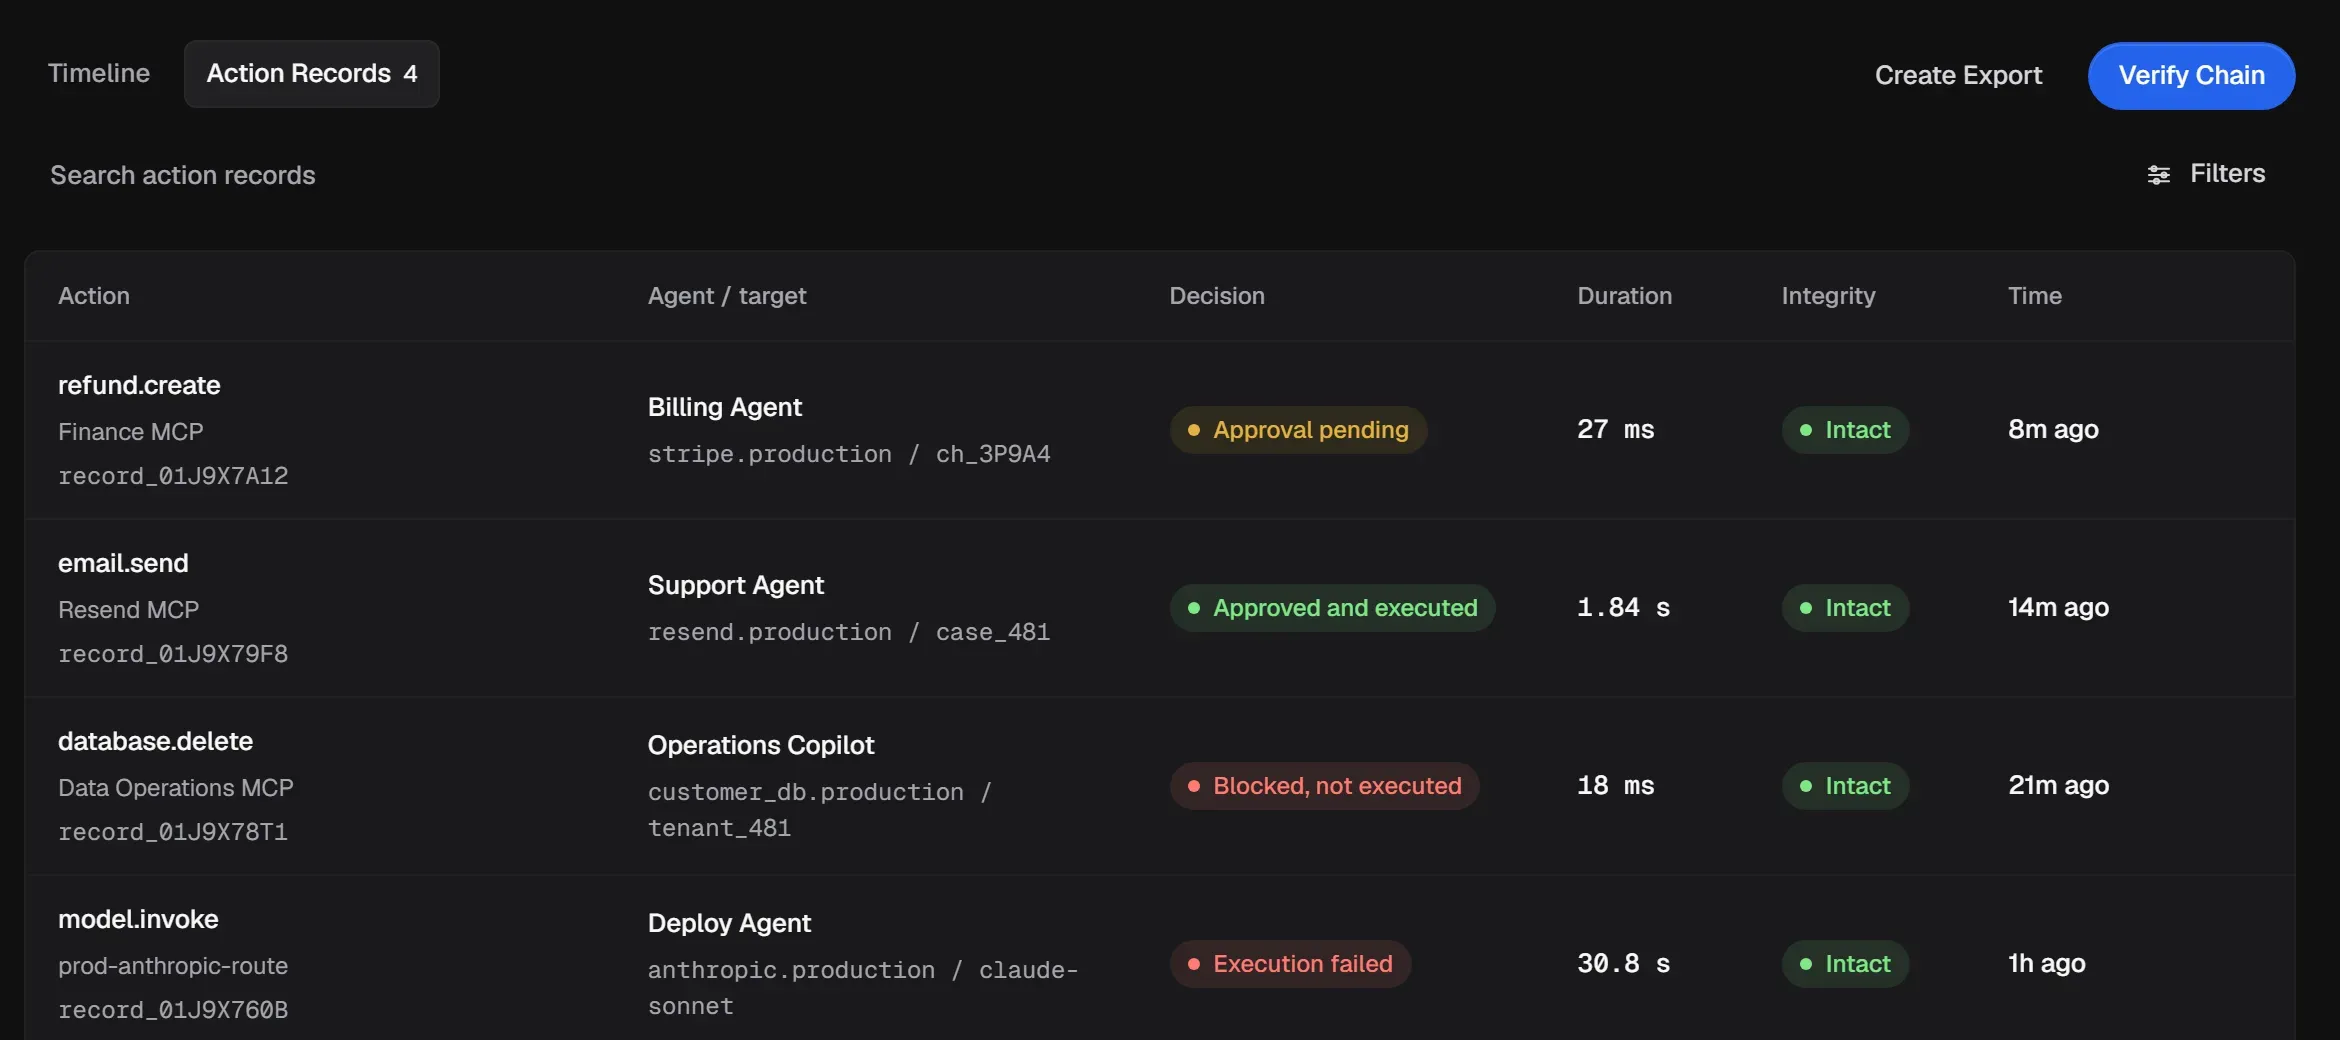Click record ID record_01J9X79F8
2340x1040 pixels.
click(173, 654)
